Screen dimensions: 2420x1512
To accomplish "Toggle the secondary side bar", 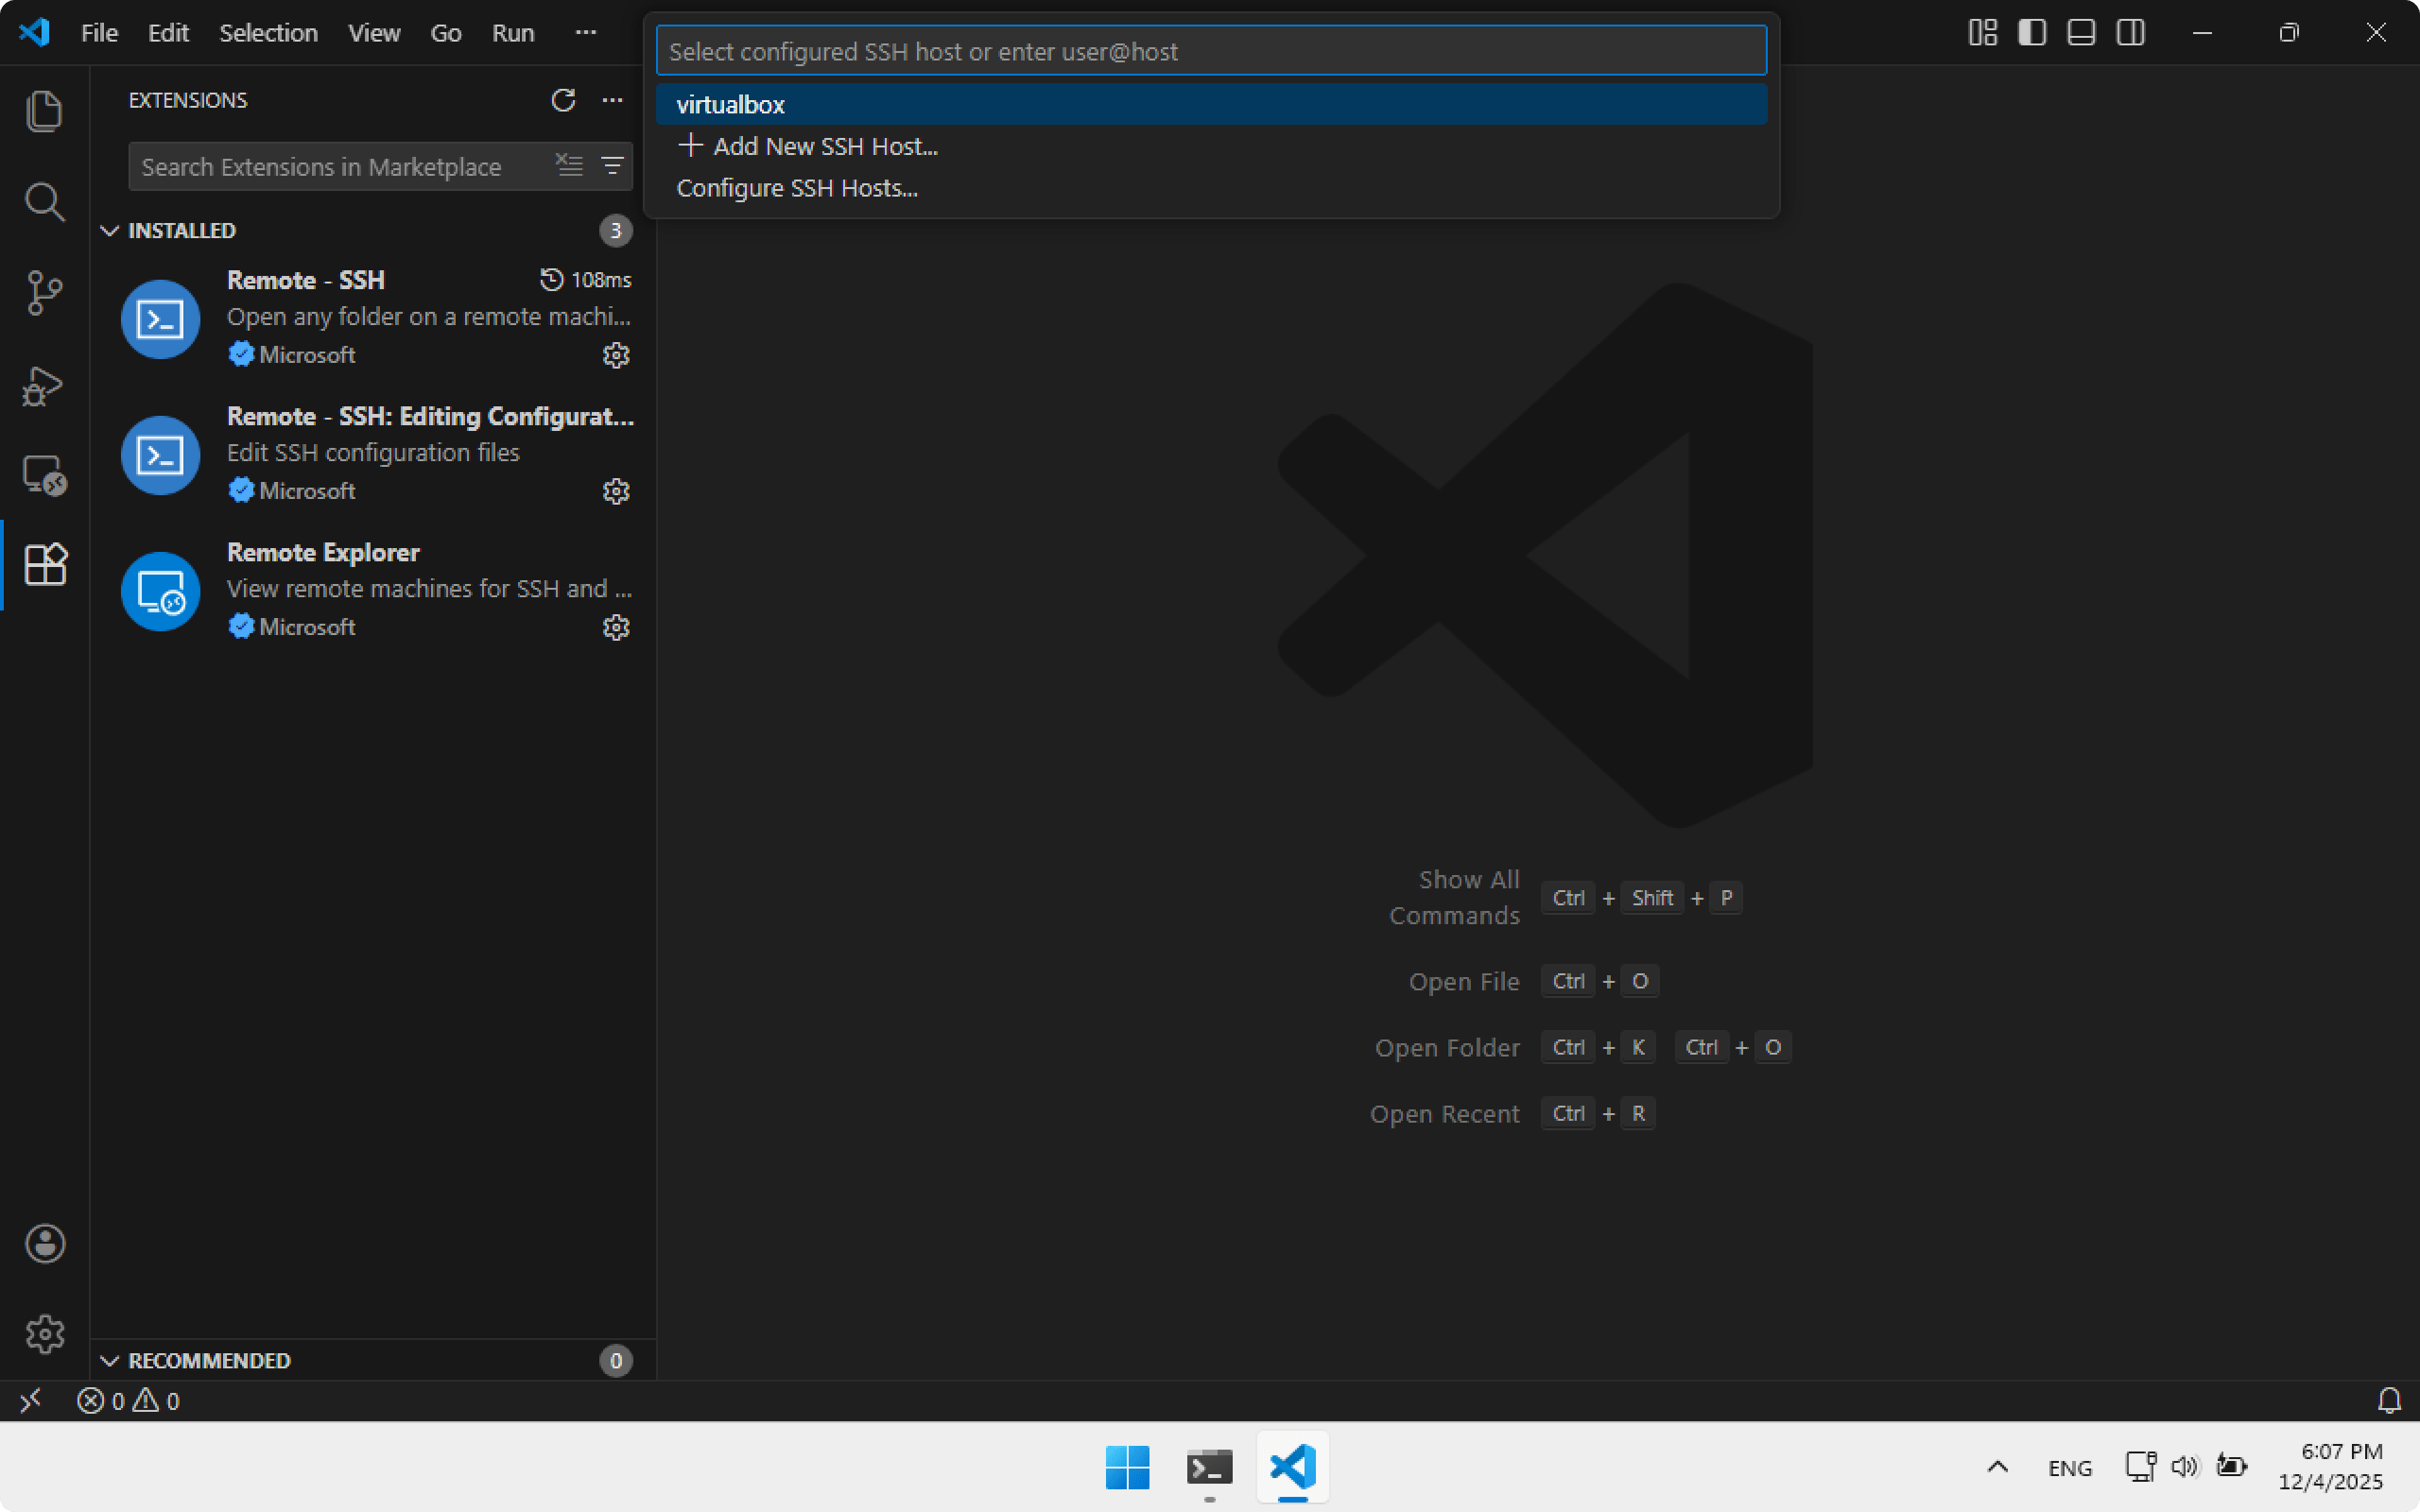I will click(x=2130, y=33).
